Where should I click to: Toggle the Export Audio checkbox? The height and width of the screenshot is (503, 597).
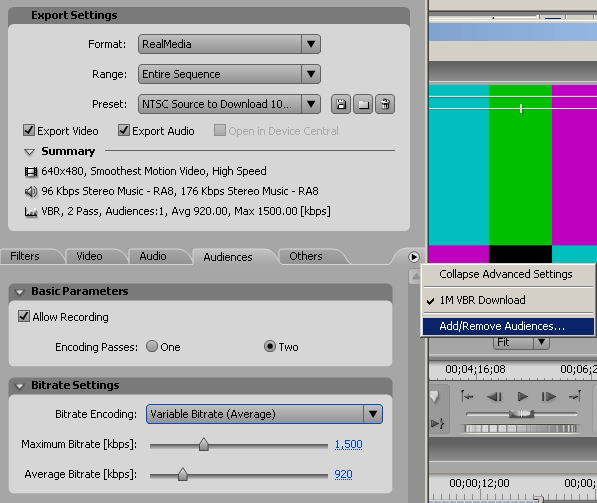point(124,130)
